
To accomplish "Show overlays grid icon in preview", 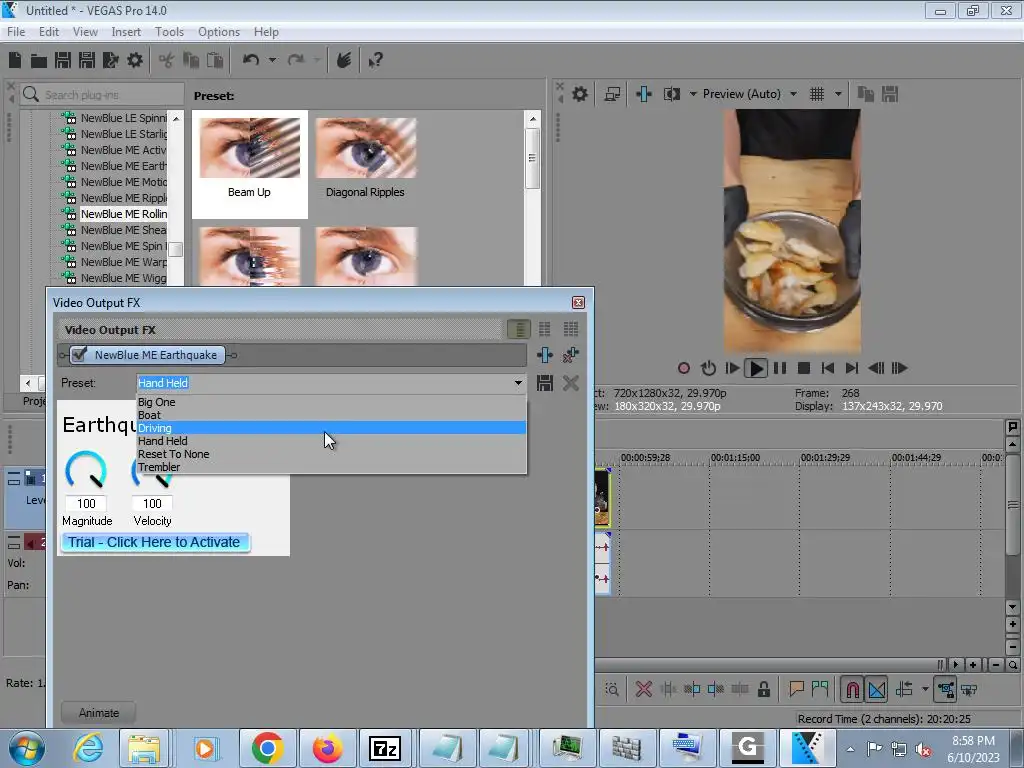I will 817,94.
